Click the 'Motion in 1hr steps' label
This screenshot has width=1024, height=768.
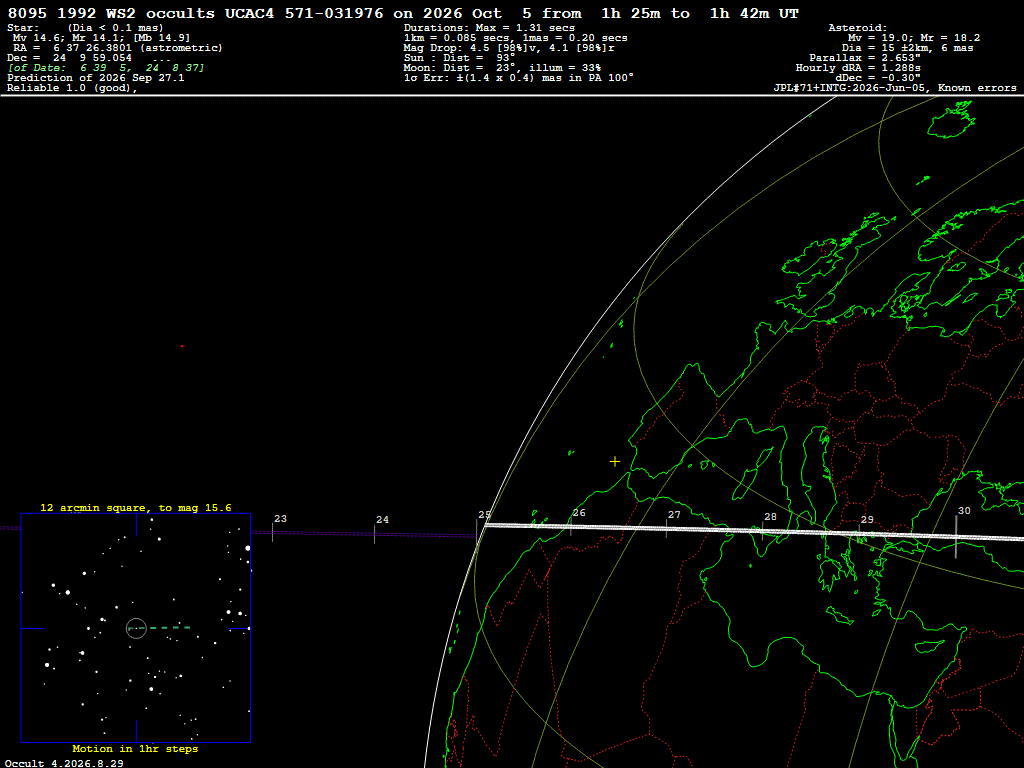(135, 748)
